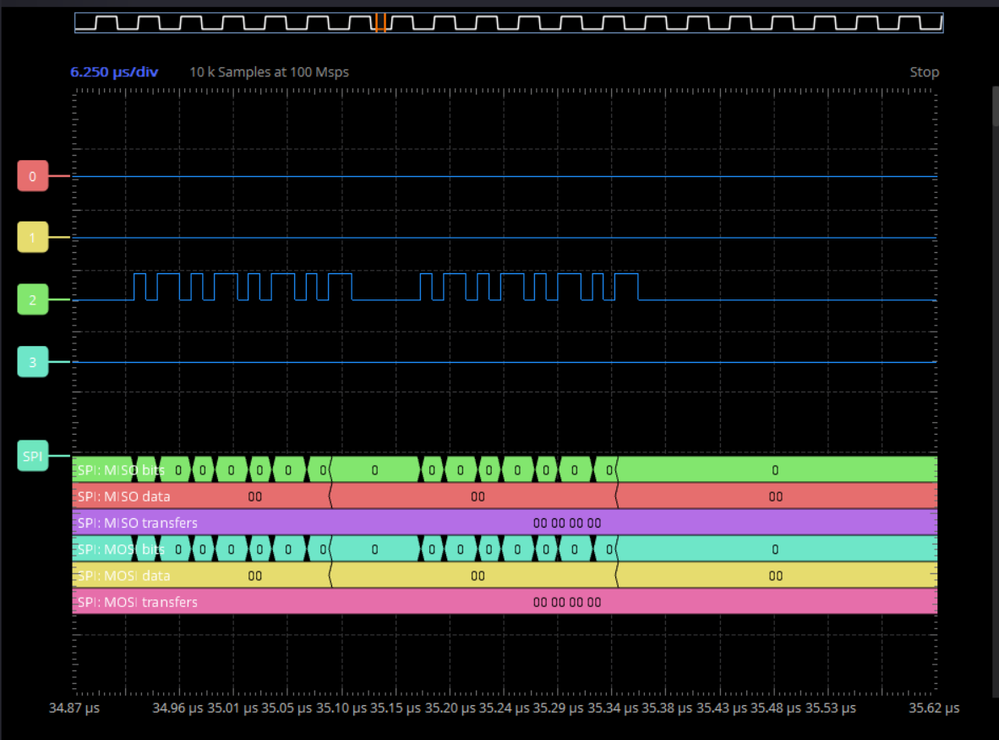
Task: Select the channel 3 badge
Action: click(x=32, y=361)
